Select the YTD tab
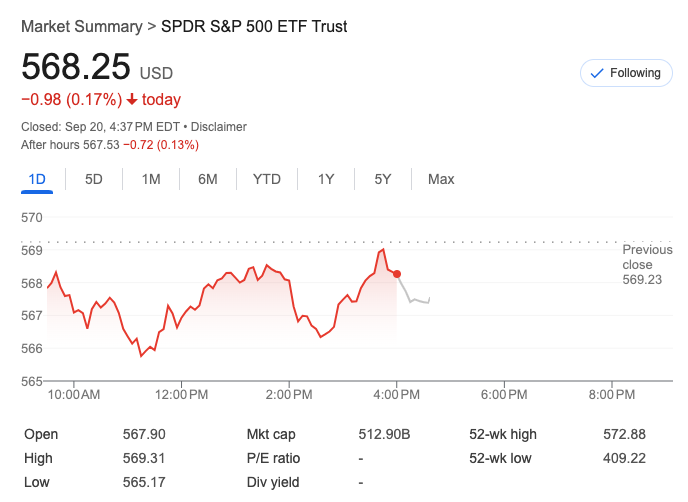Screen dimensions: 688x502 click(x=267, y=179)
